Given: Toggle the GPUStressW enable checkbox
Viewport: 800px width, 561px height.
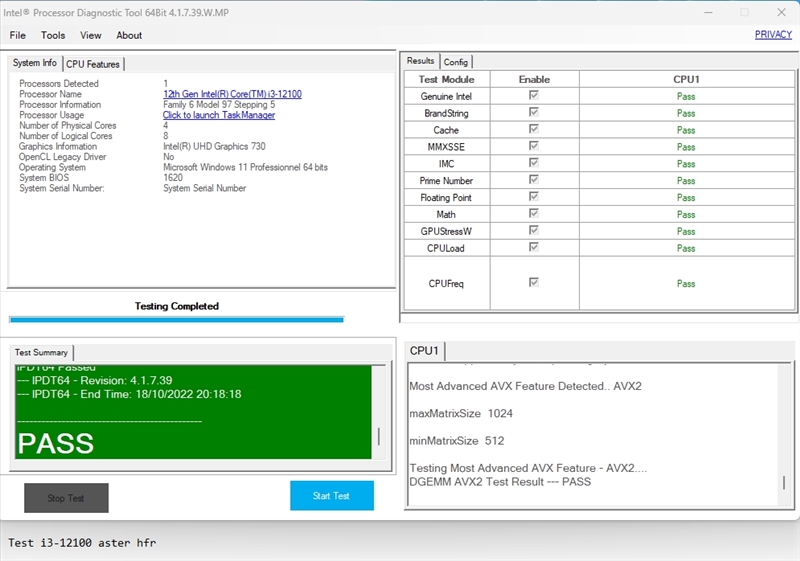Looking at the screenshot, I should pyautogui.click(x=534, y=231).
